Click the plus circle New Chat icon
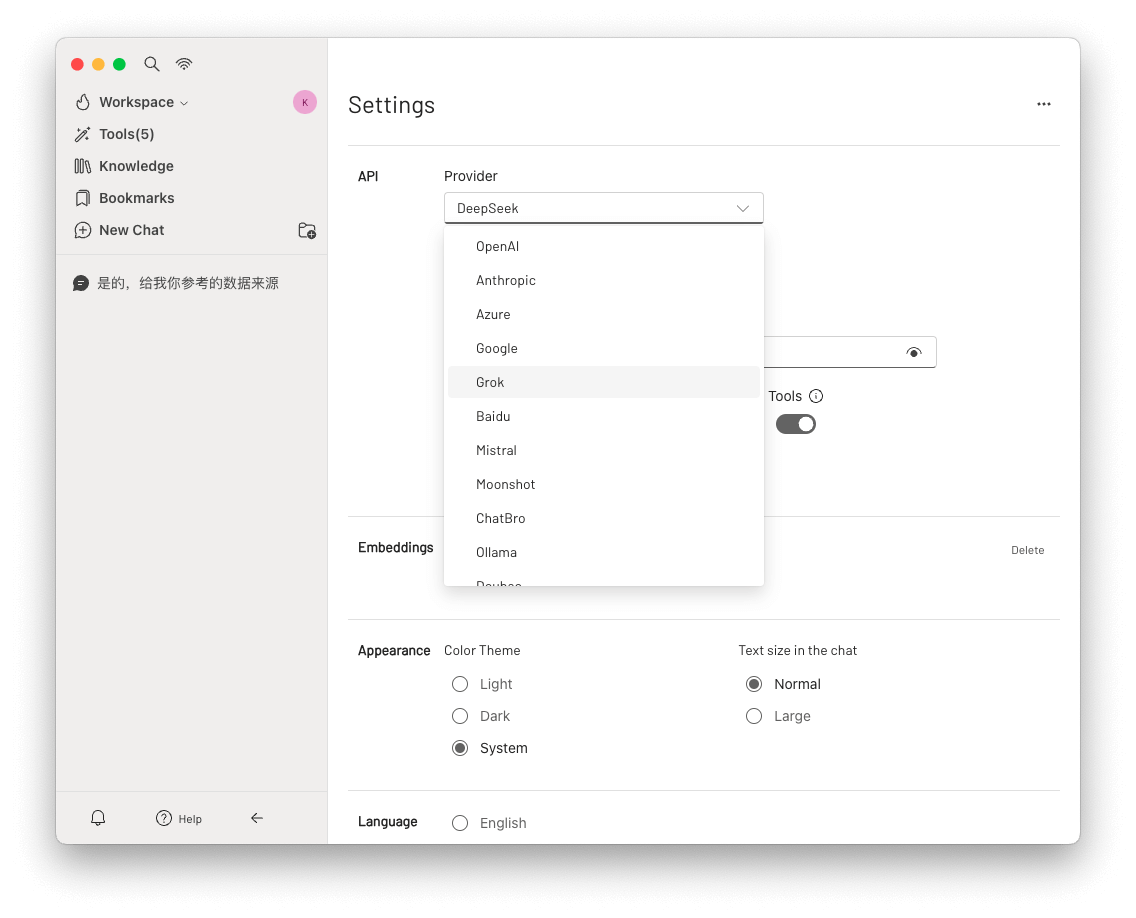The height and width of the screenshot is (918, 1136). 83,230
